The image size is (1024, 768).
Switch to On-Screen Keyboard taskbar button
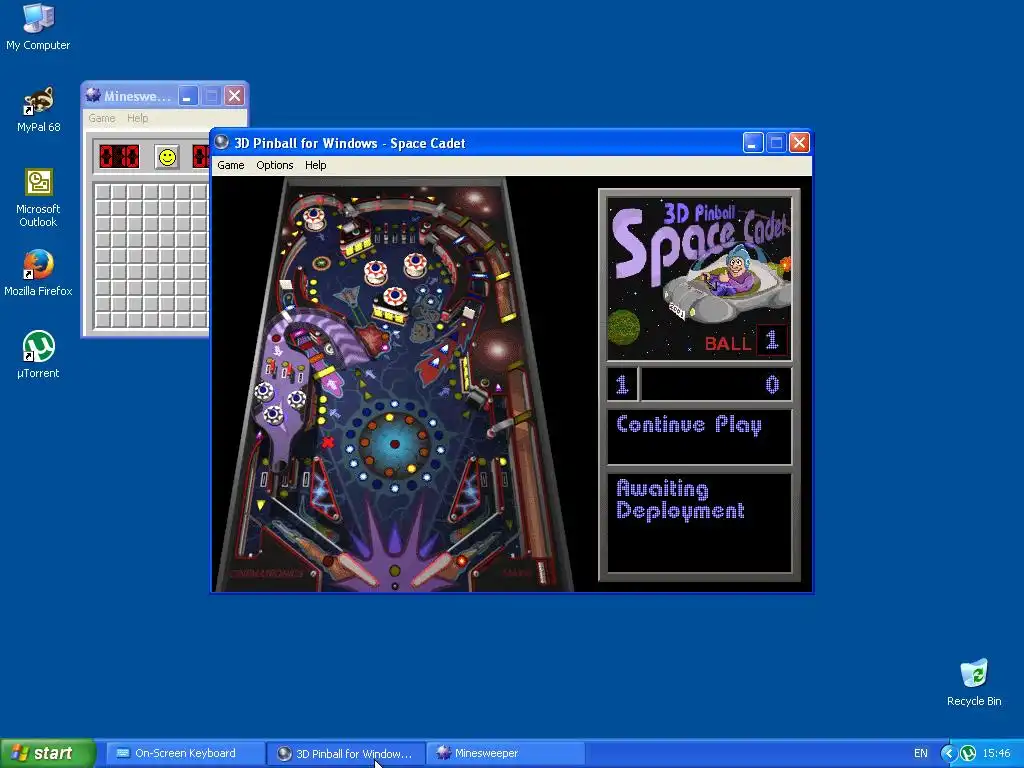point(184,753)
